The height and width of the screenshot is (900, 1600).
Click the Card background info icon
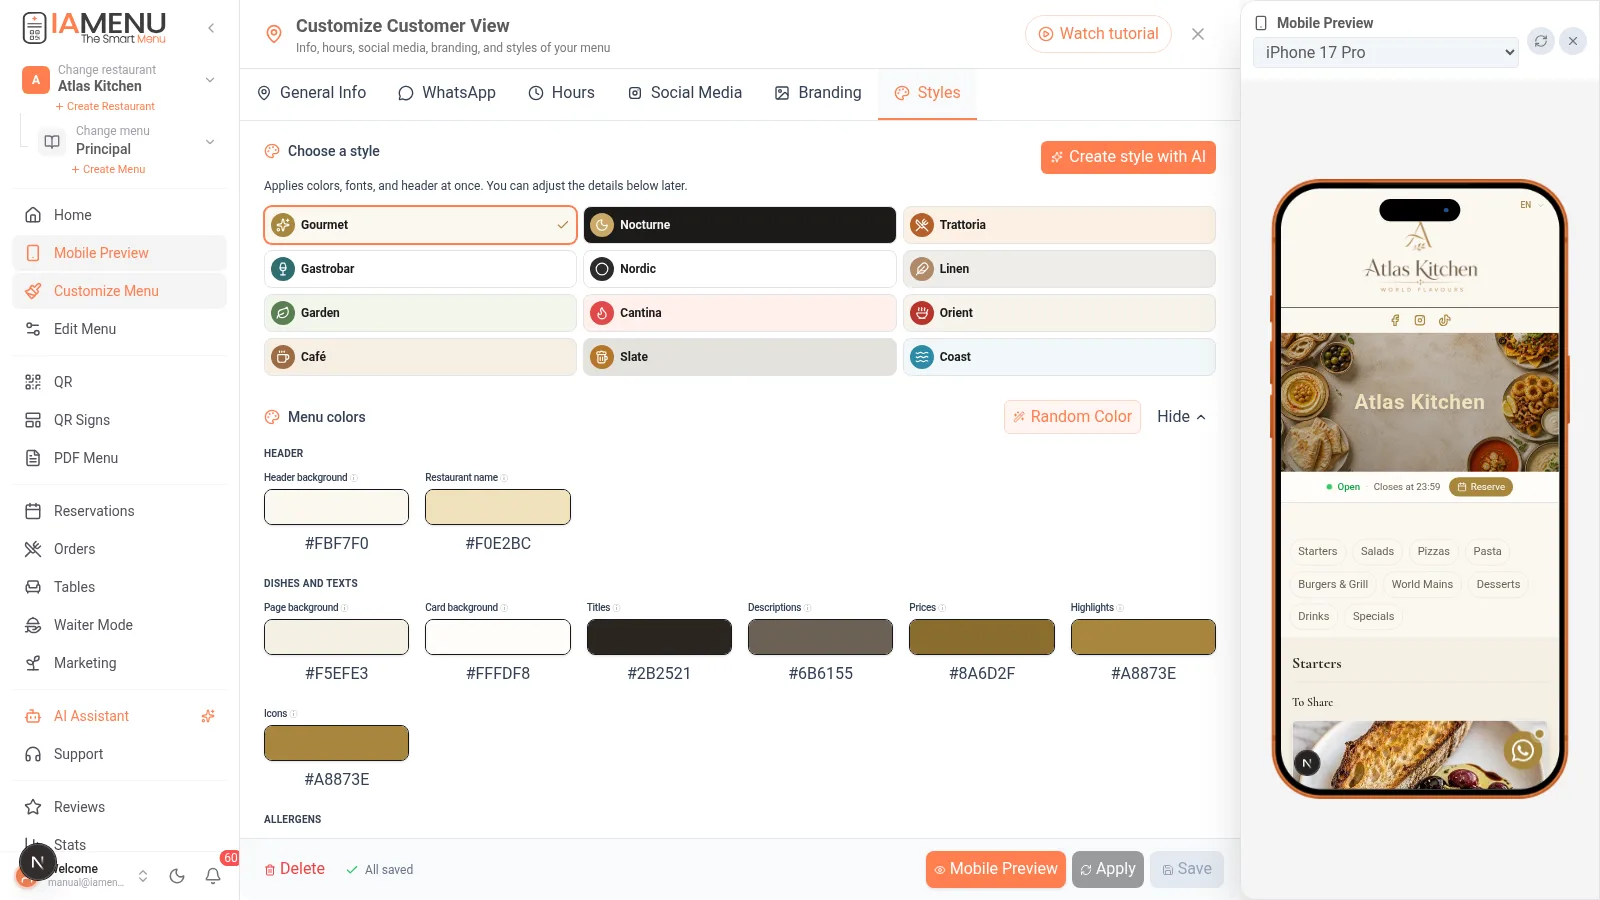tap(504, 608)
